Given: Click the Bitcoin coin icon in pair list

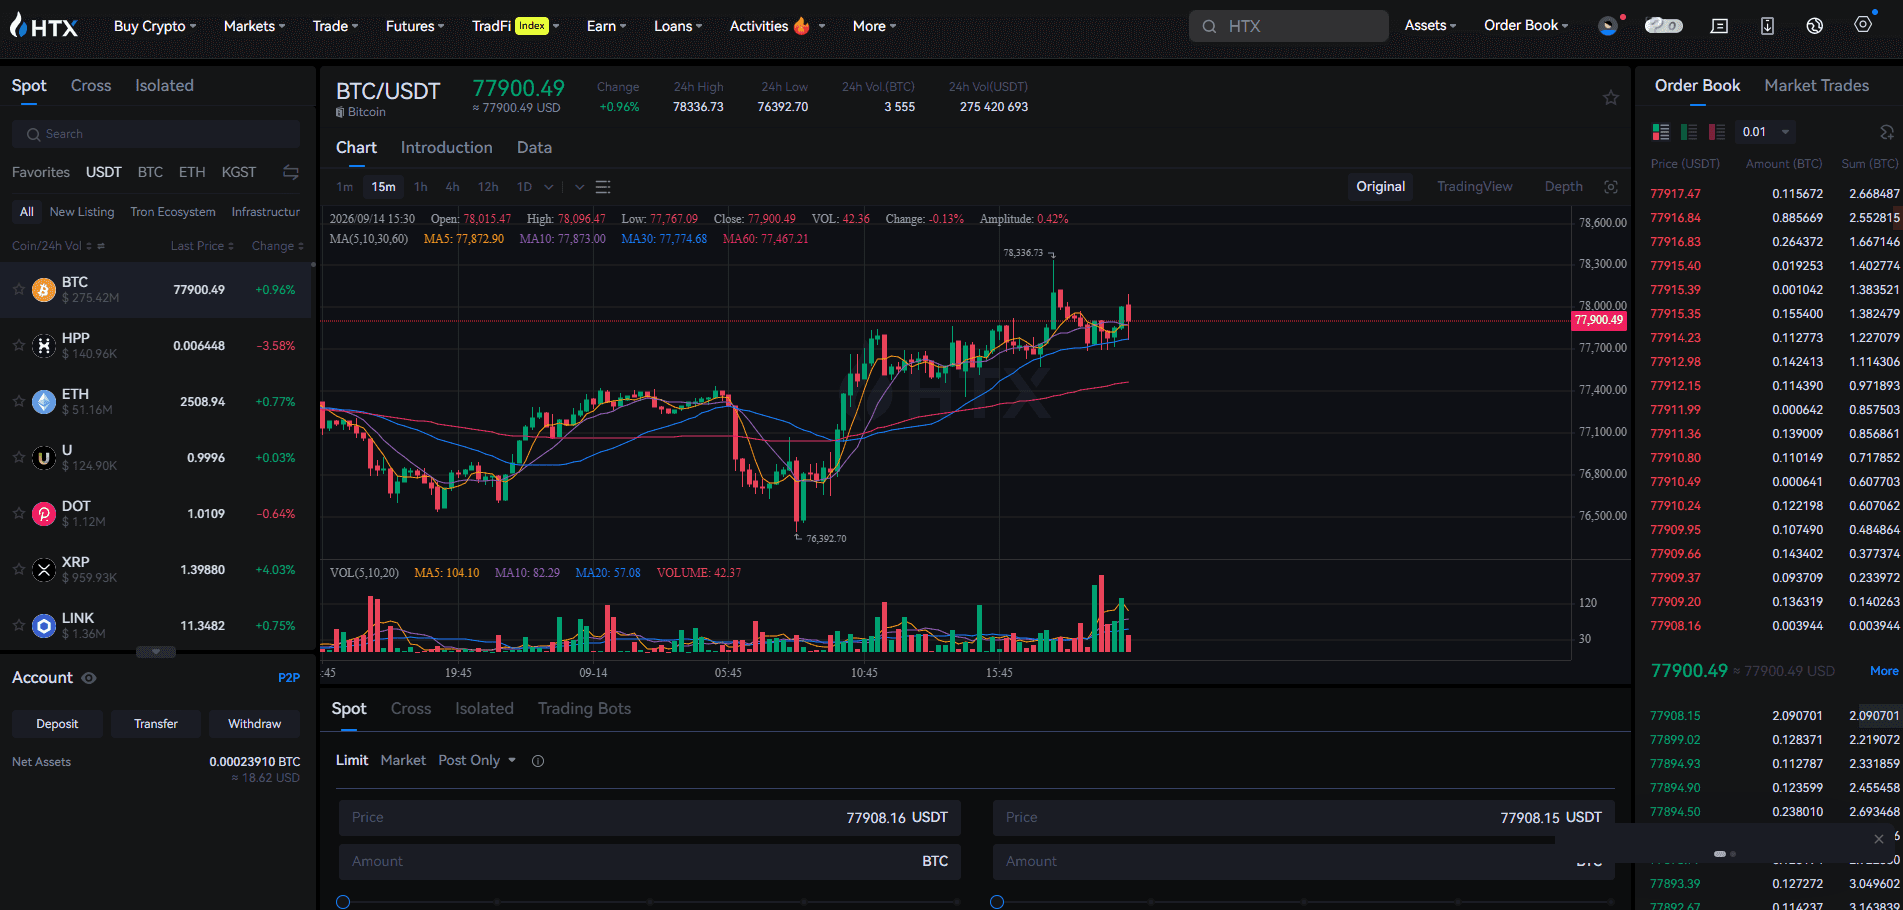Looking at the screenshot, I should 44,290.
